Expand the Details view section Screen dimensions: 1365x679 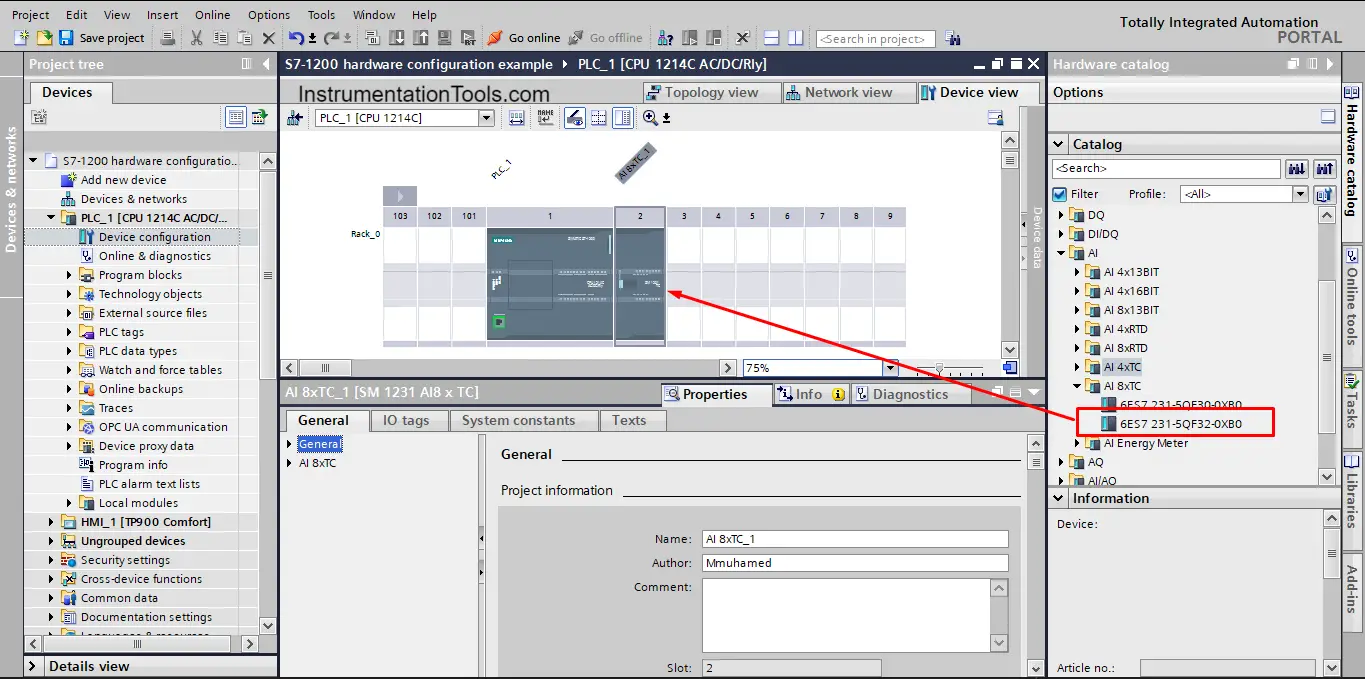[x=34, y=666]
